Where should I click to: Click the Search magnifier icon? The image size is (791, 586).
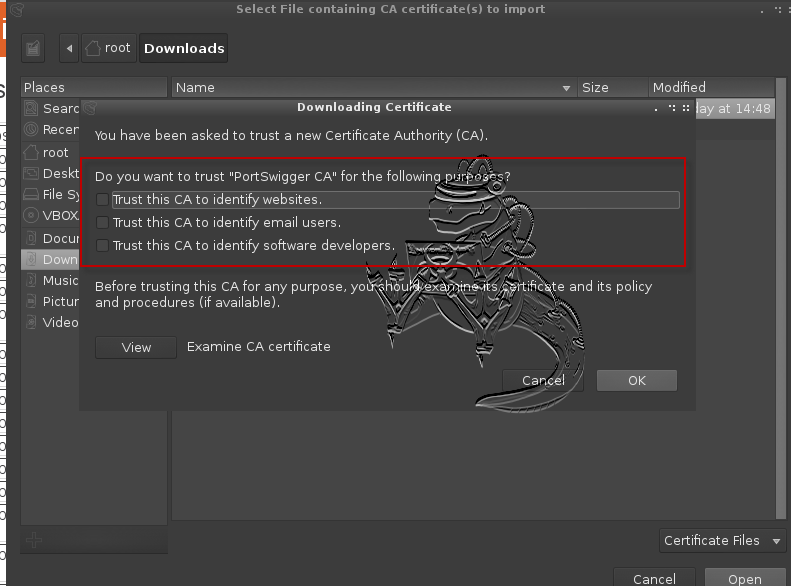point(31,108)
